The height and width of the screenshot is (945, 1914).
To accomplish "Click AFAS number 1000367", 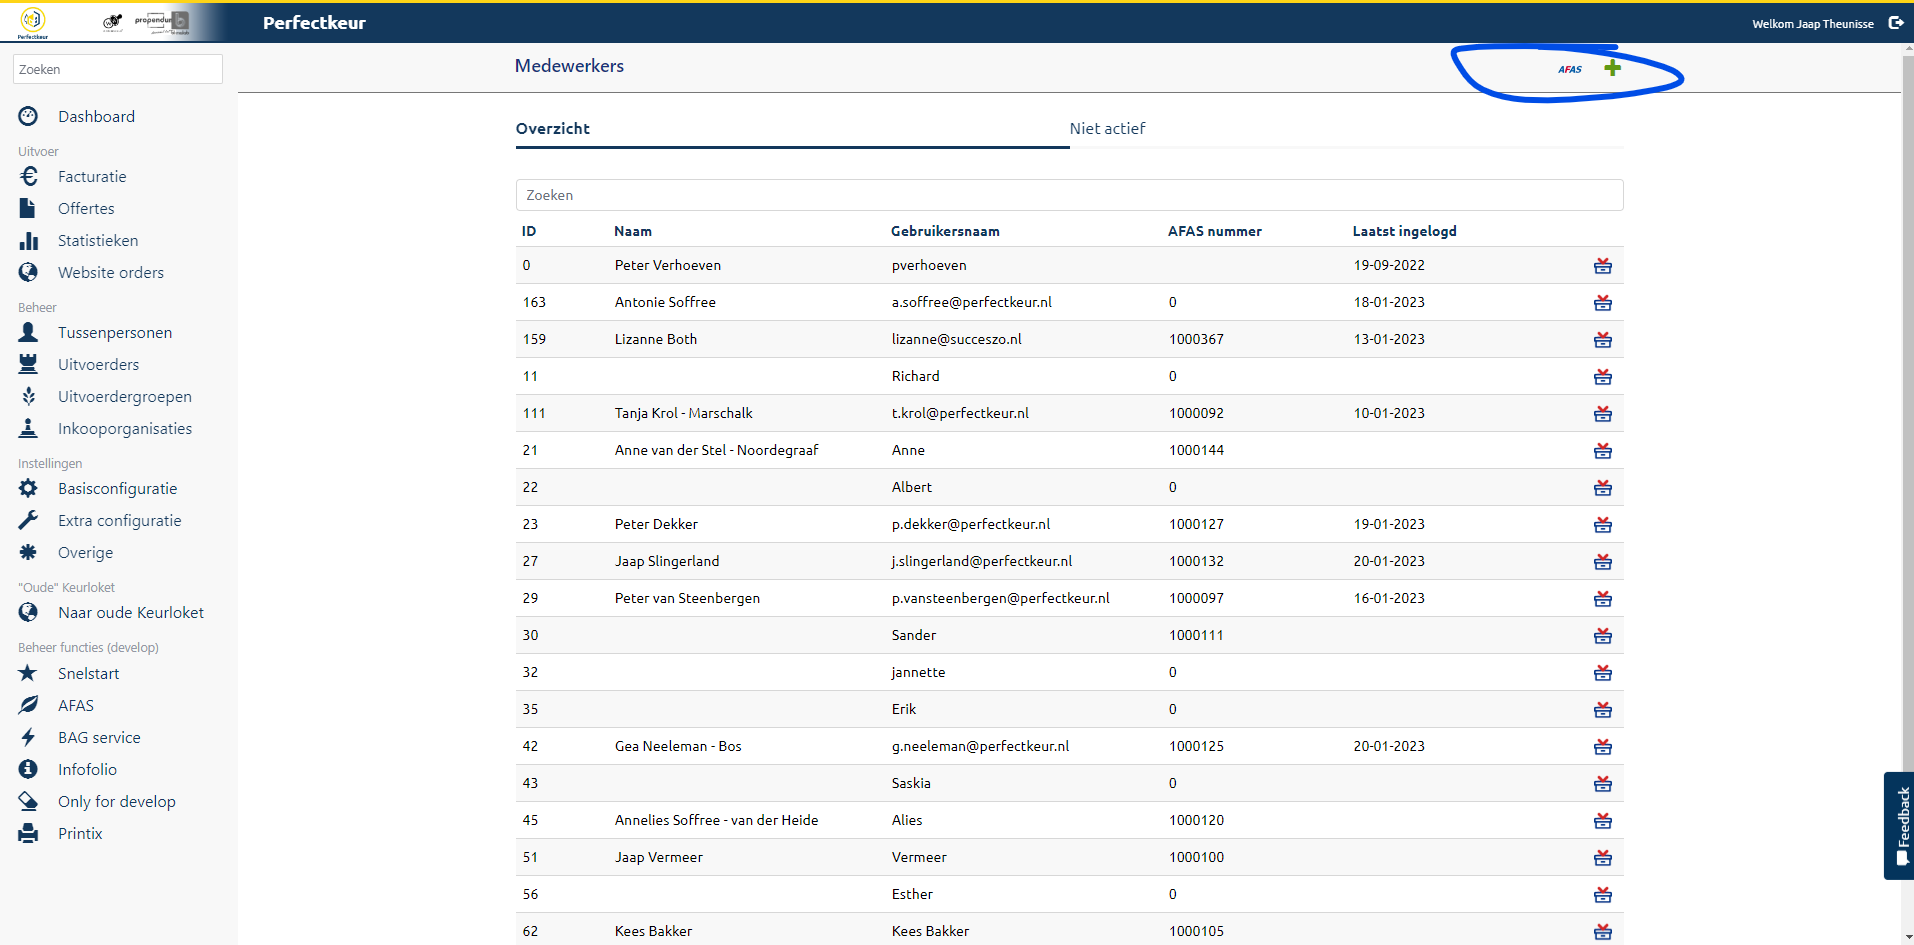I will click(x=1196, y=339).
